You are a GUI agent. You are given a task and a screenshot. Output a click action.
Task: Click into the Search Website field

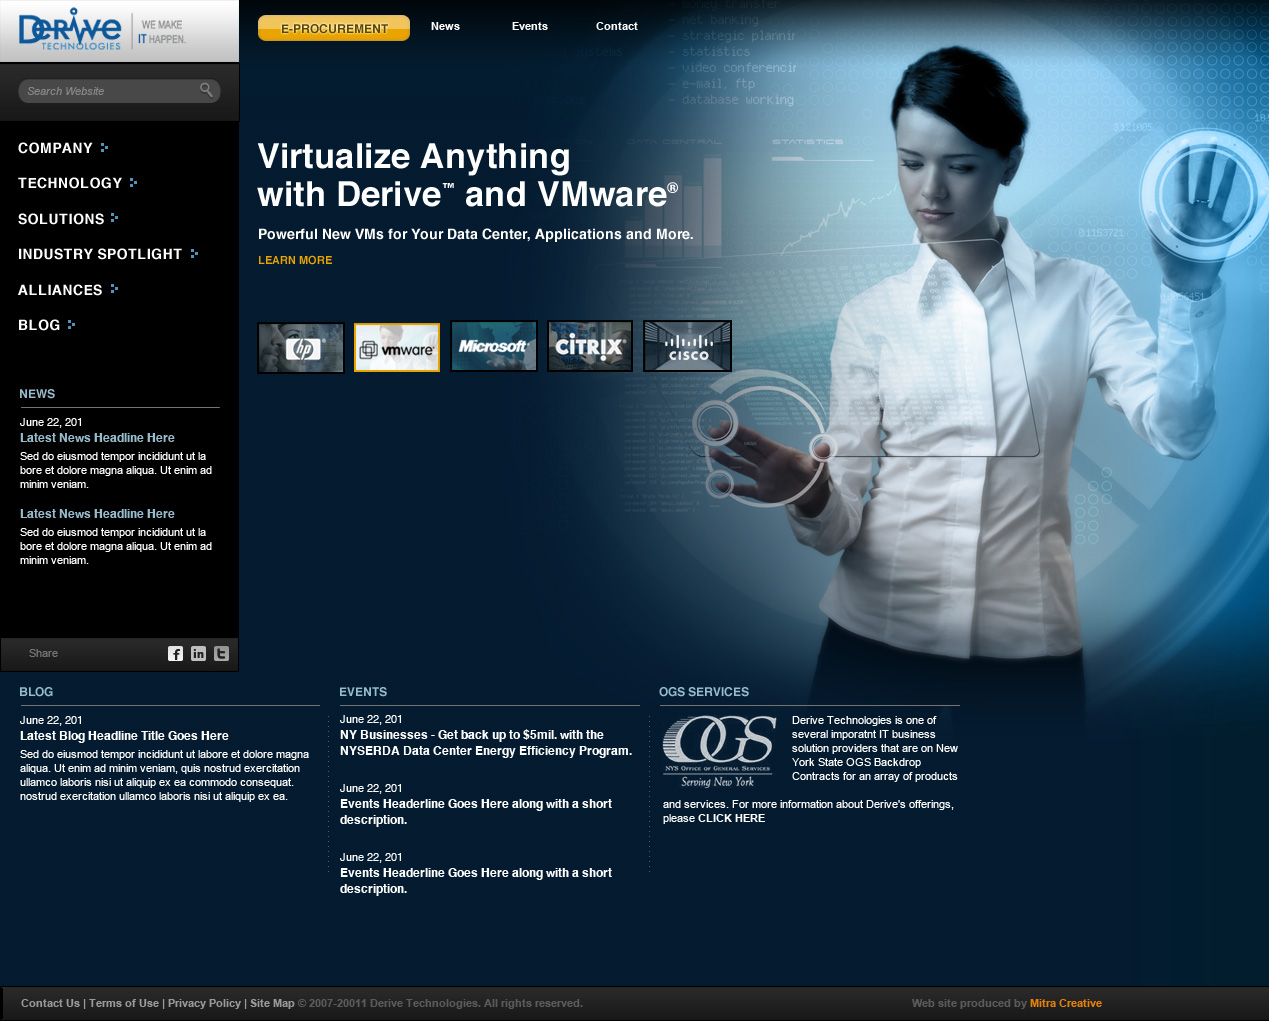point(105,91)
